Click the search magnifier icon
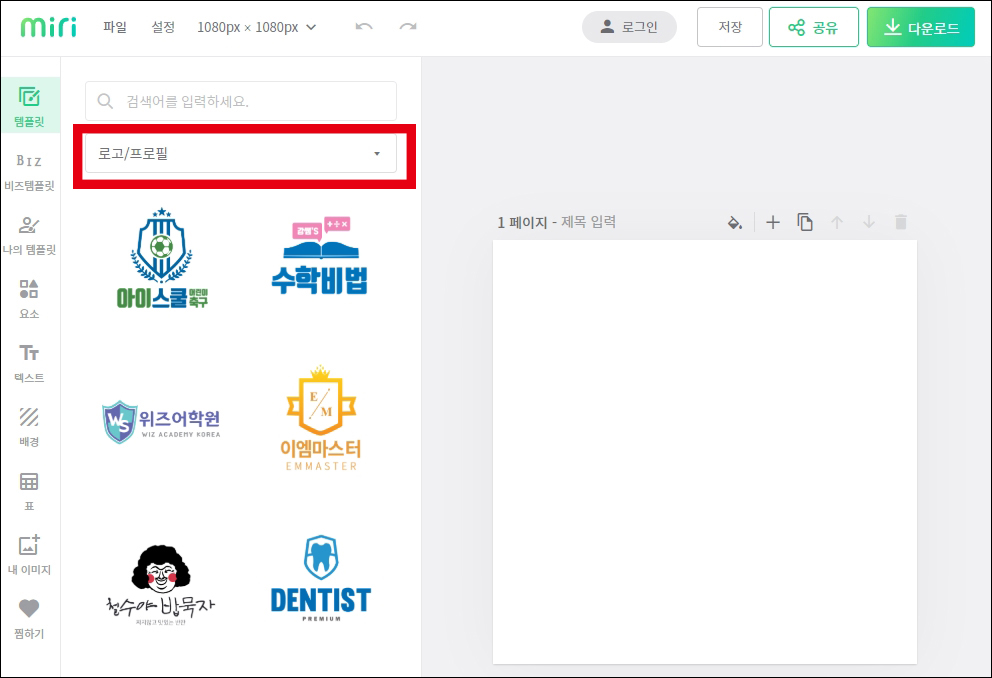The image size is (992, 678). pyautogui.click(x=105, y=101)
